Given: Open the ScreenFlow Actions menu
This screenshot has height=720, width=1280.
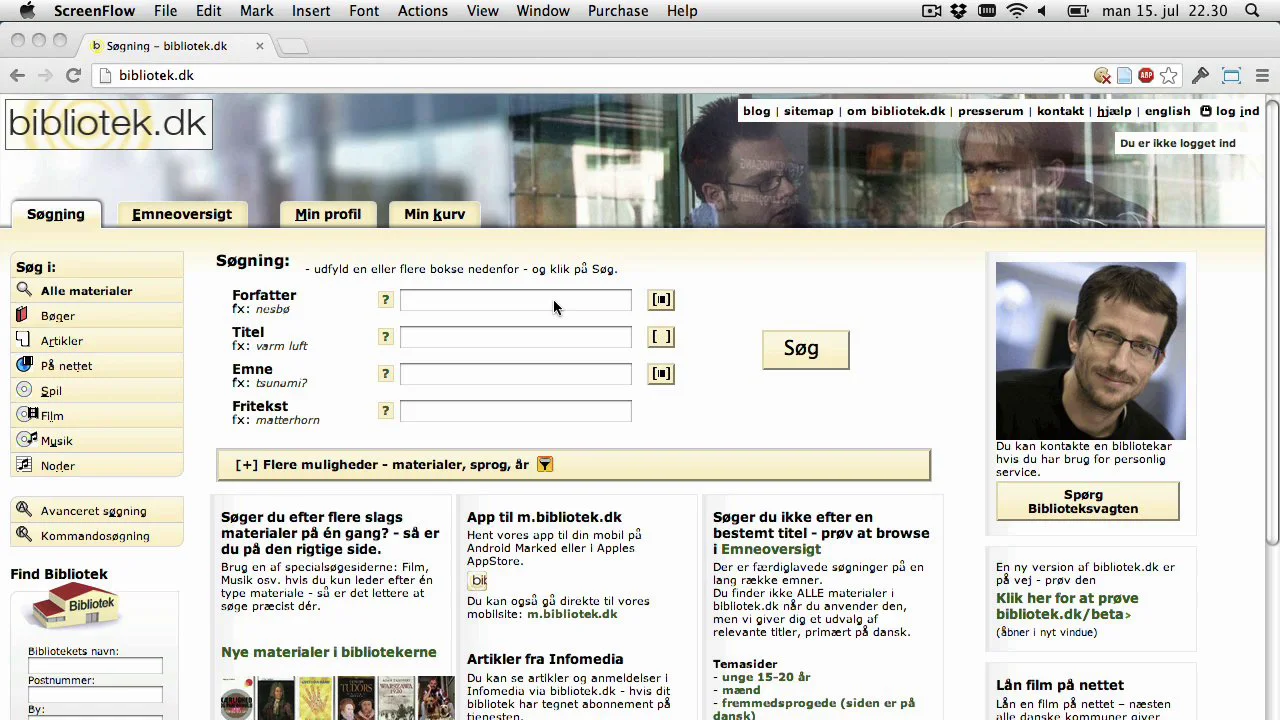Looking at the screenshot, I should [x=423, y=11].
